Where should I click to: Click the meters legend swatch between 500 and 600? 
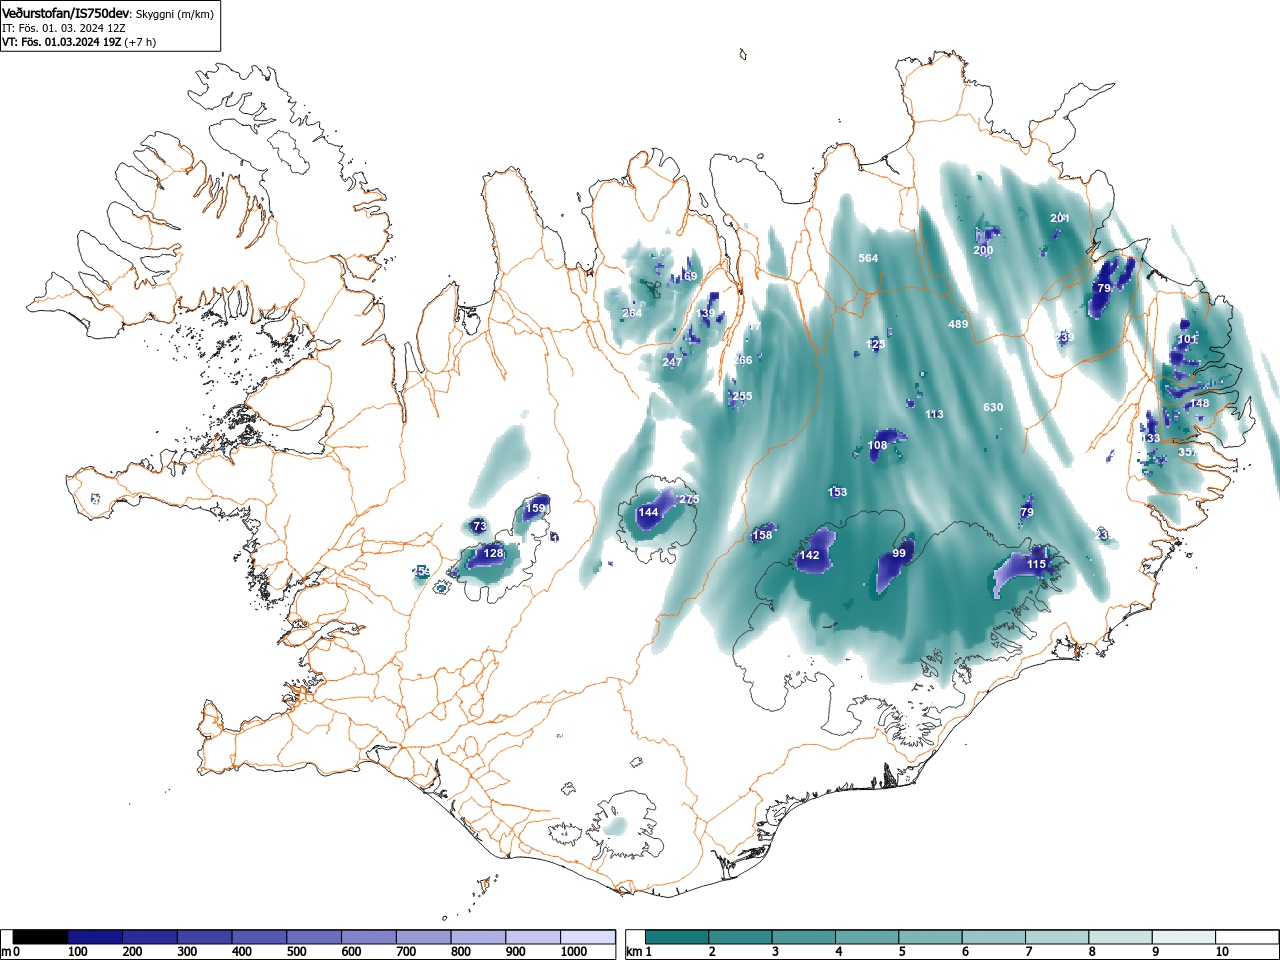coord(314,937)
